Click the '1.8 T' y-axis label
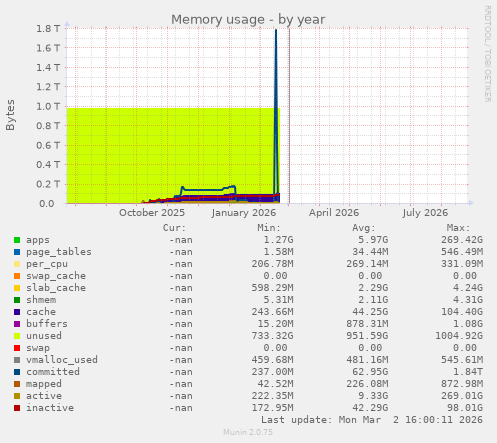The height and width of the screenshot is (443, 497). [48, 29]
